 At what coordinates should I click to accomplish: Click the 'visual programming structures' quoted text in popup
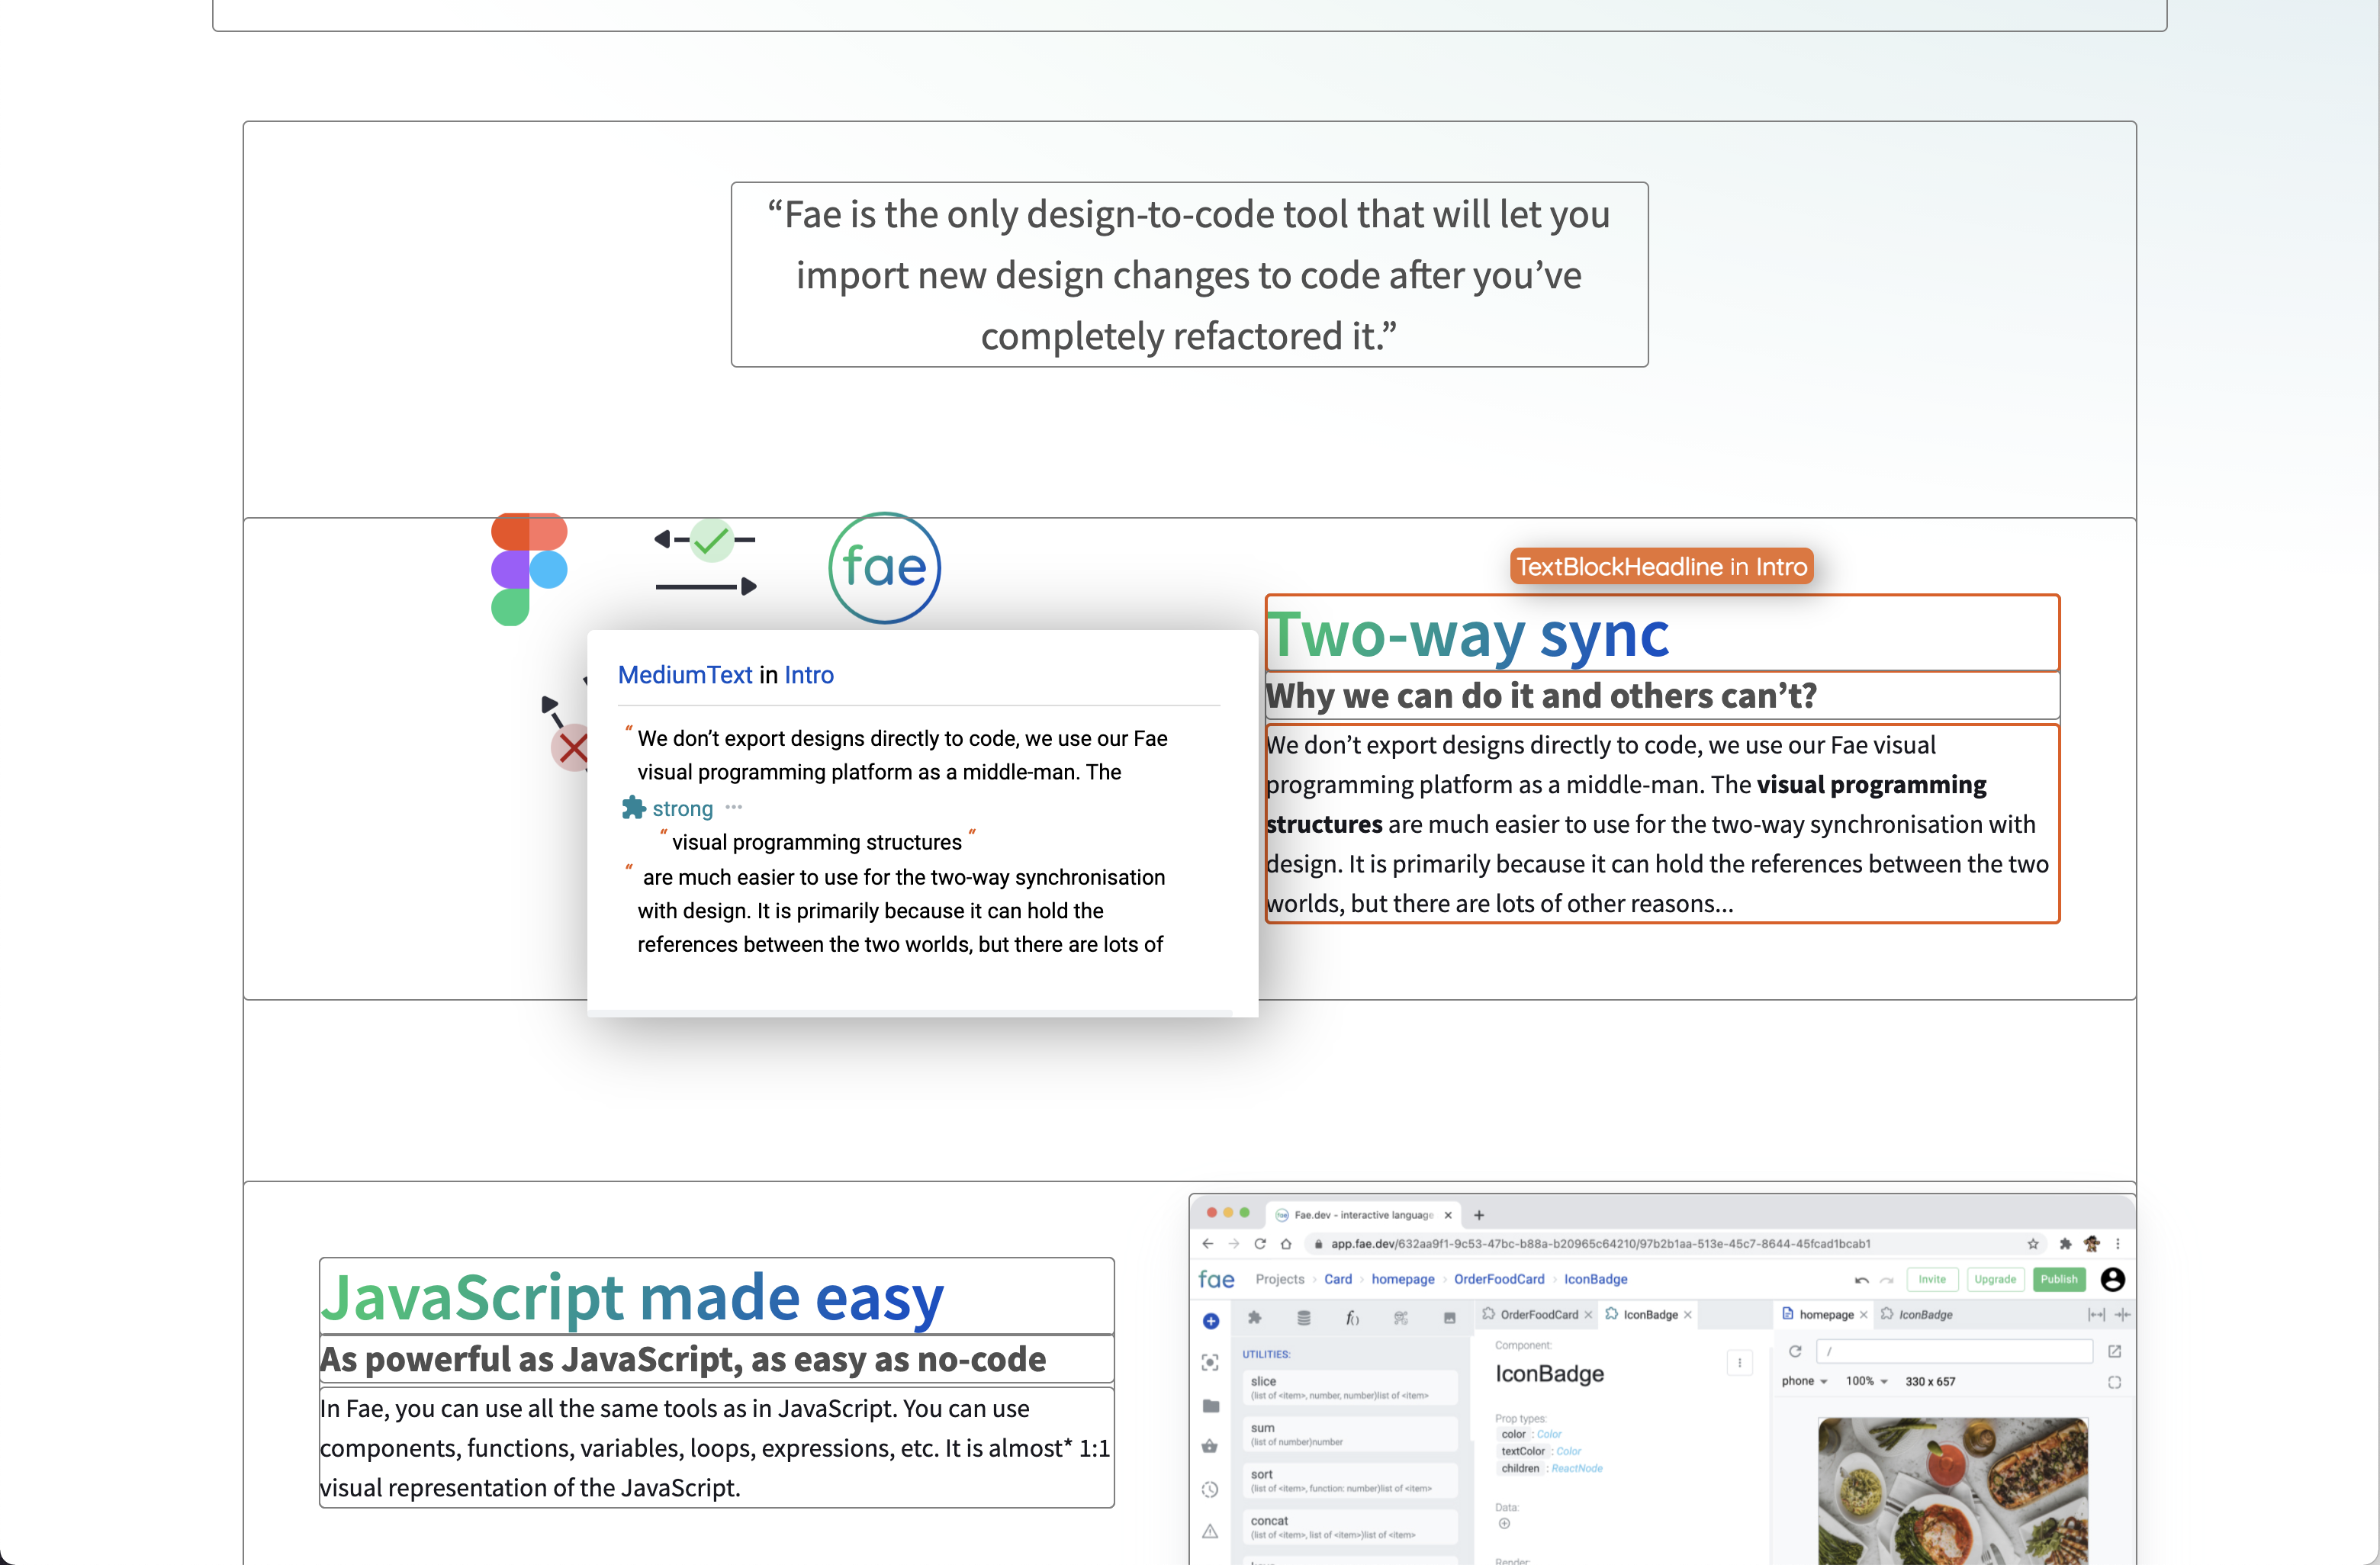[817, 842]
